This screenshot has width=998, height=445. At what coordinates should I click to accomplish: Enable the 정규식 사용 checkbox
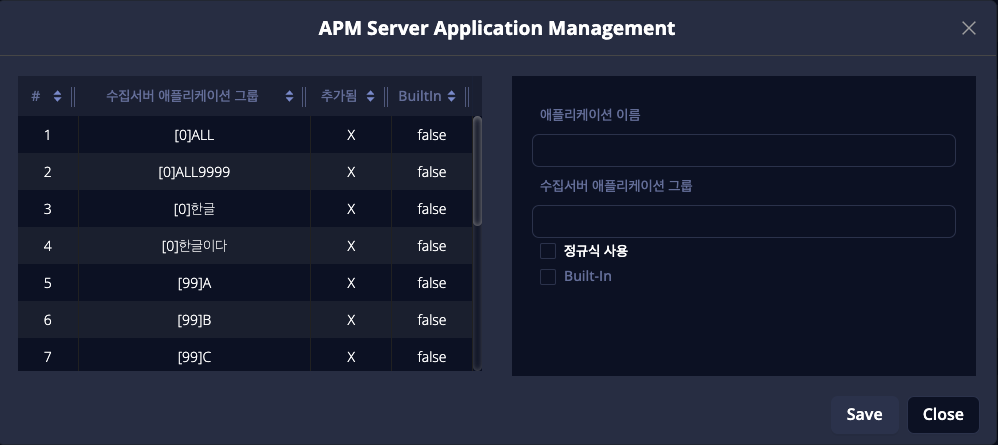click(548, 251)
